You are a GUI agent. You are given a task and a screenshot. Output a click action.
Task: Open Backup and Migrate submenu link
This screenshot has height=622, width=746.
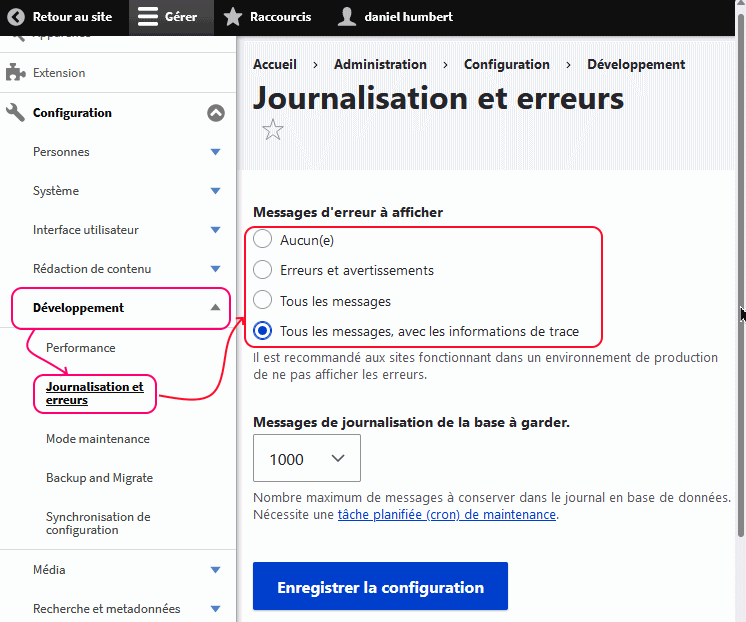pyautogui.click(x=99, y=478)
